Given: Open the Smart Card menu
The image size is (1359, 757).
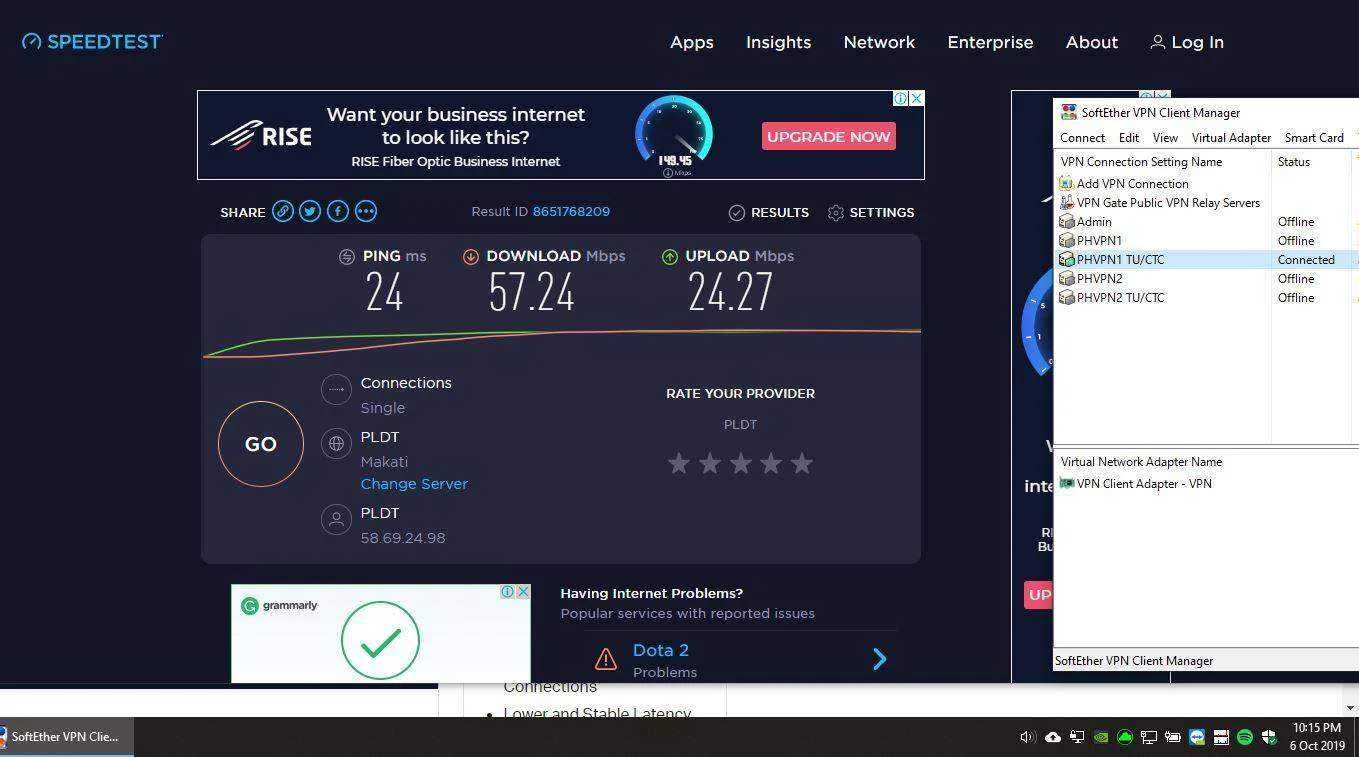Looking at the screenshot, I should tap(1314, 138).
